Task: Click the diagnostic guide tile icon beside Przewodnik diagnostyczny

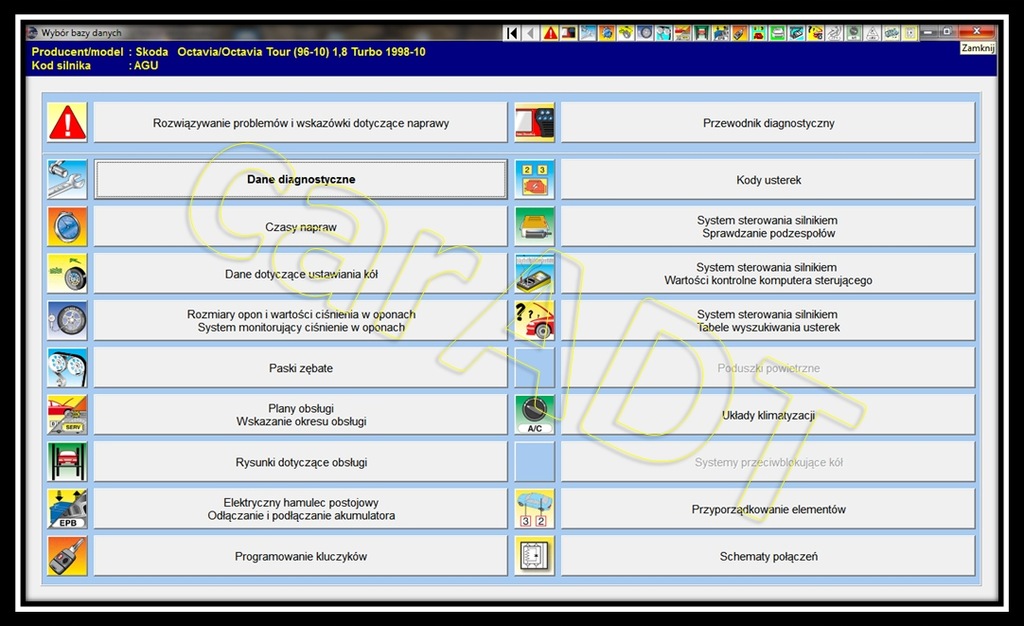Action: click(534, 122)
